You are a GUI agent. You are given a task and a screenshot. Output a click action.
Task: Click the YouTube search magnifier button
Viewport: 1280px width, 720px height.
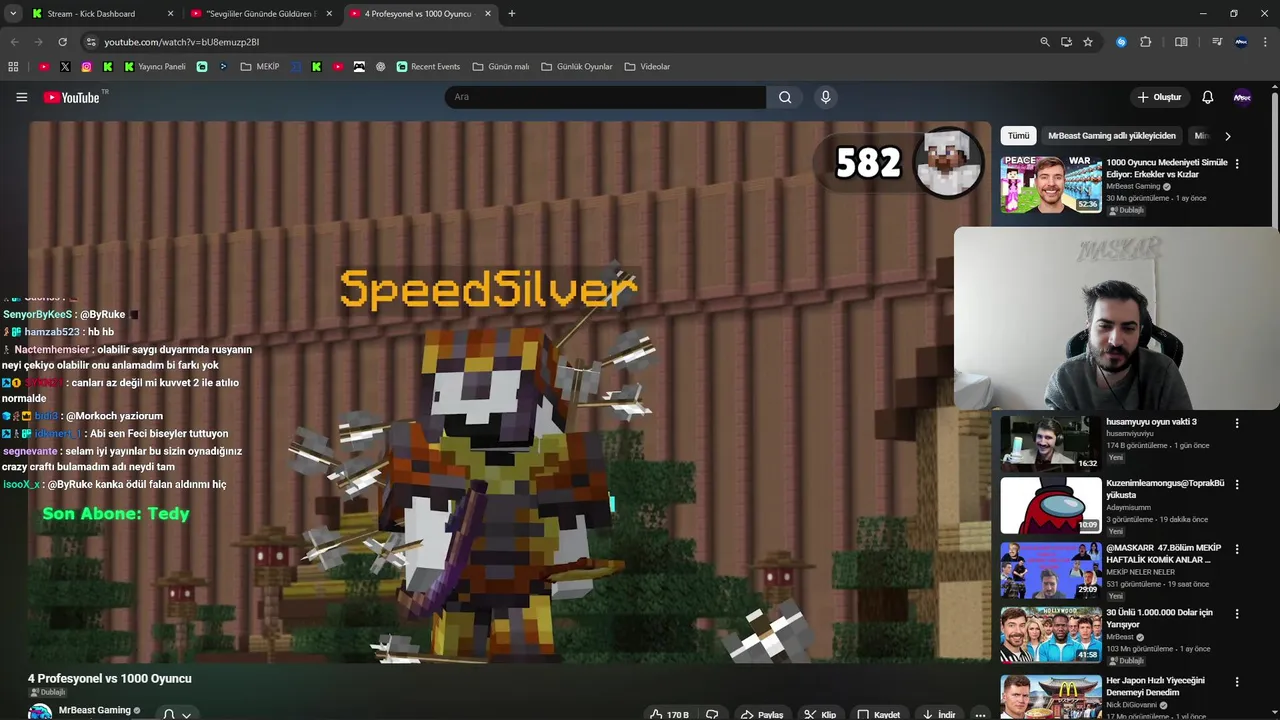coord(785,97)
